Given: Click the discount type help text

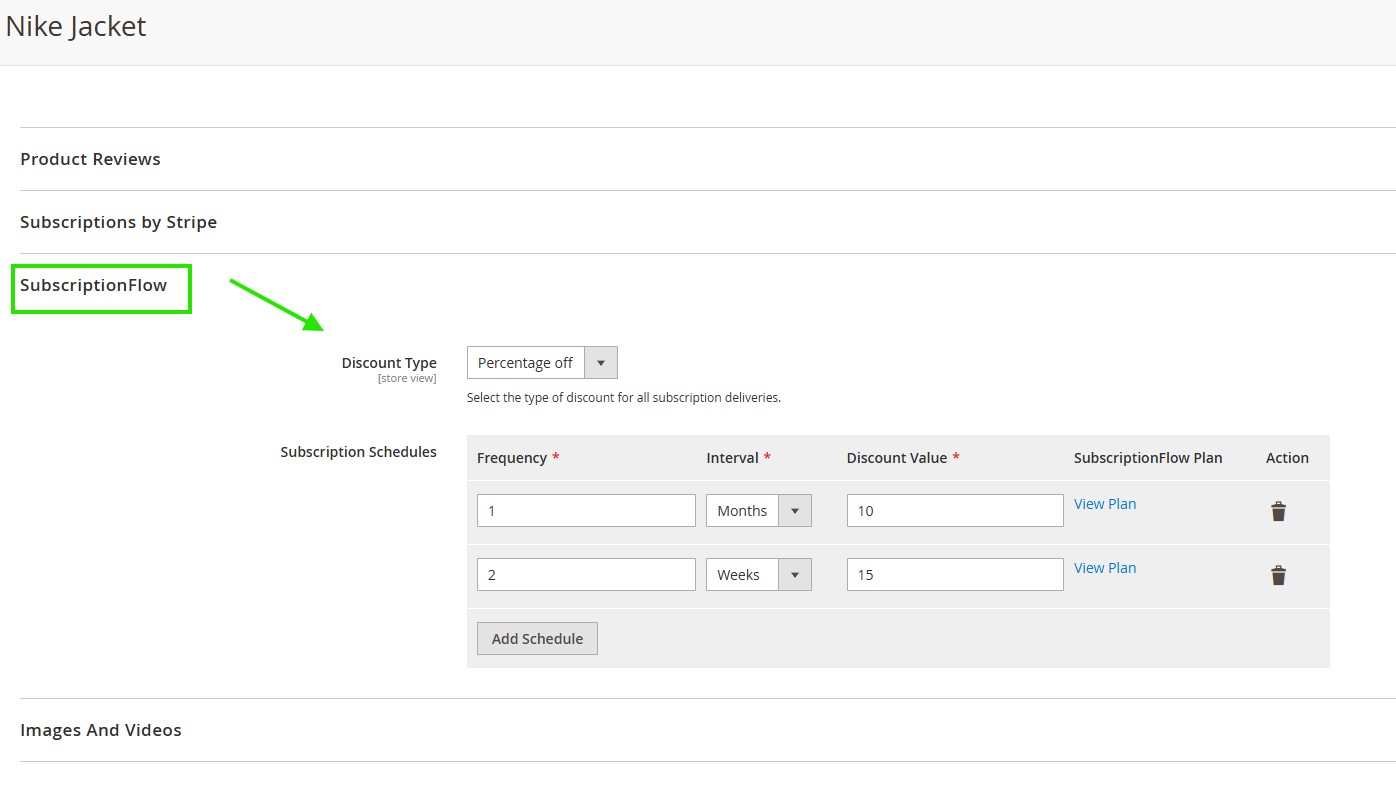Looking at the screenshot, I should [x=624, y=398].
